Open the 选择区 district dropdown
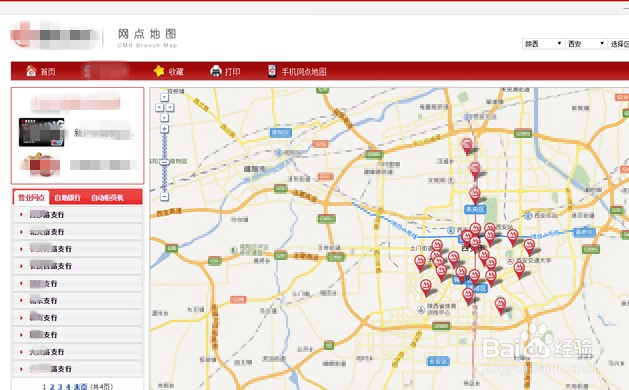 pyautogui.click(x=619, y=44)
